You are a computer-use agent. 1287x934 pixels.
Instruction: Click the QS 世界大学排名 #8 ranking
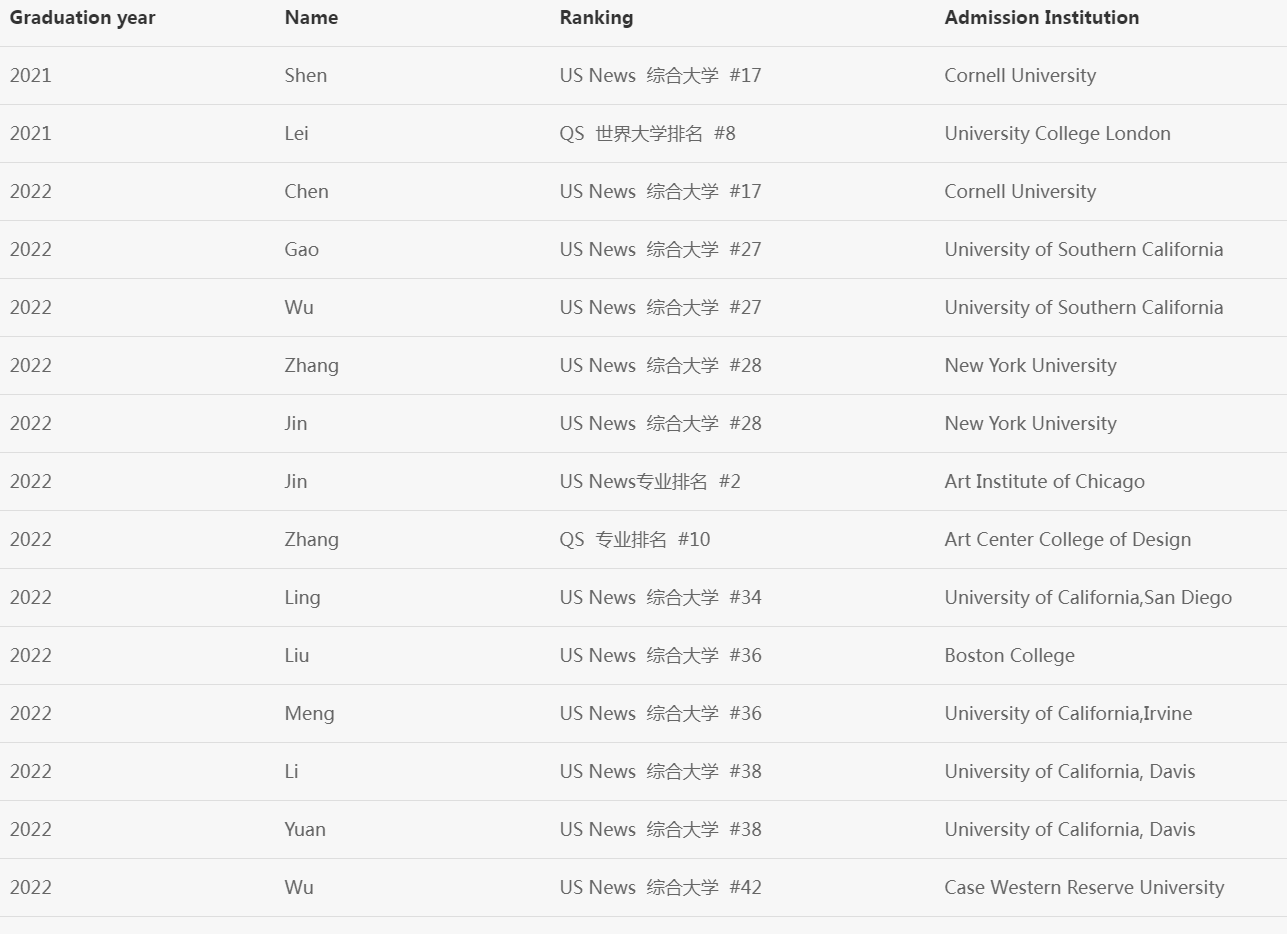pyautogui.click(x=647, y=134)
